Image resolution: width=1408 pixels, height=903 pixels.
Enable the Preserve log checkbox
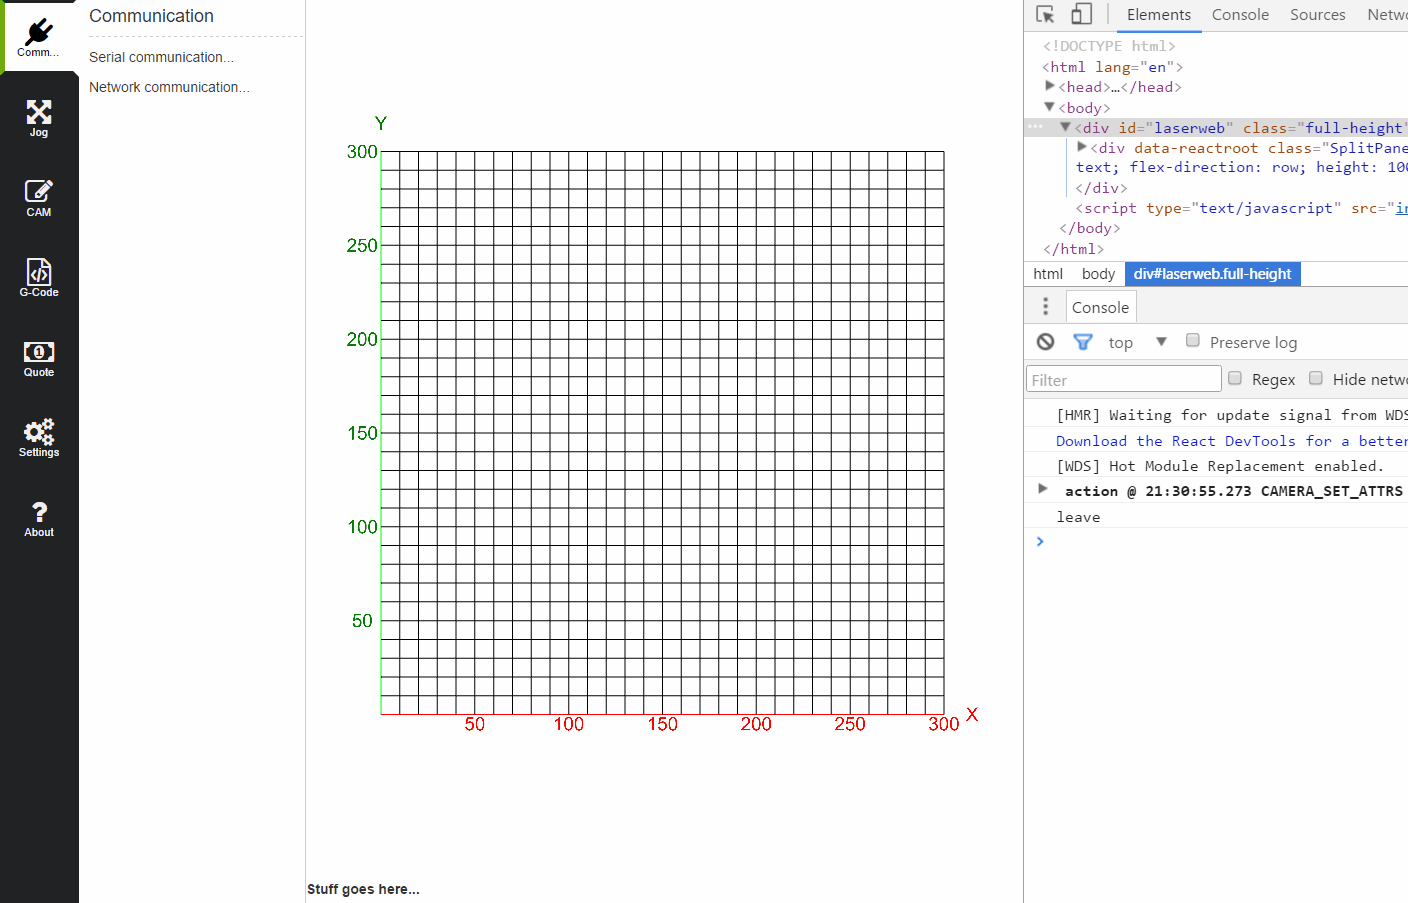[1193, 340]
